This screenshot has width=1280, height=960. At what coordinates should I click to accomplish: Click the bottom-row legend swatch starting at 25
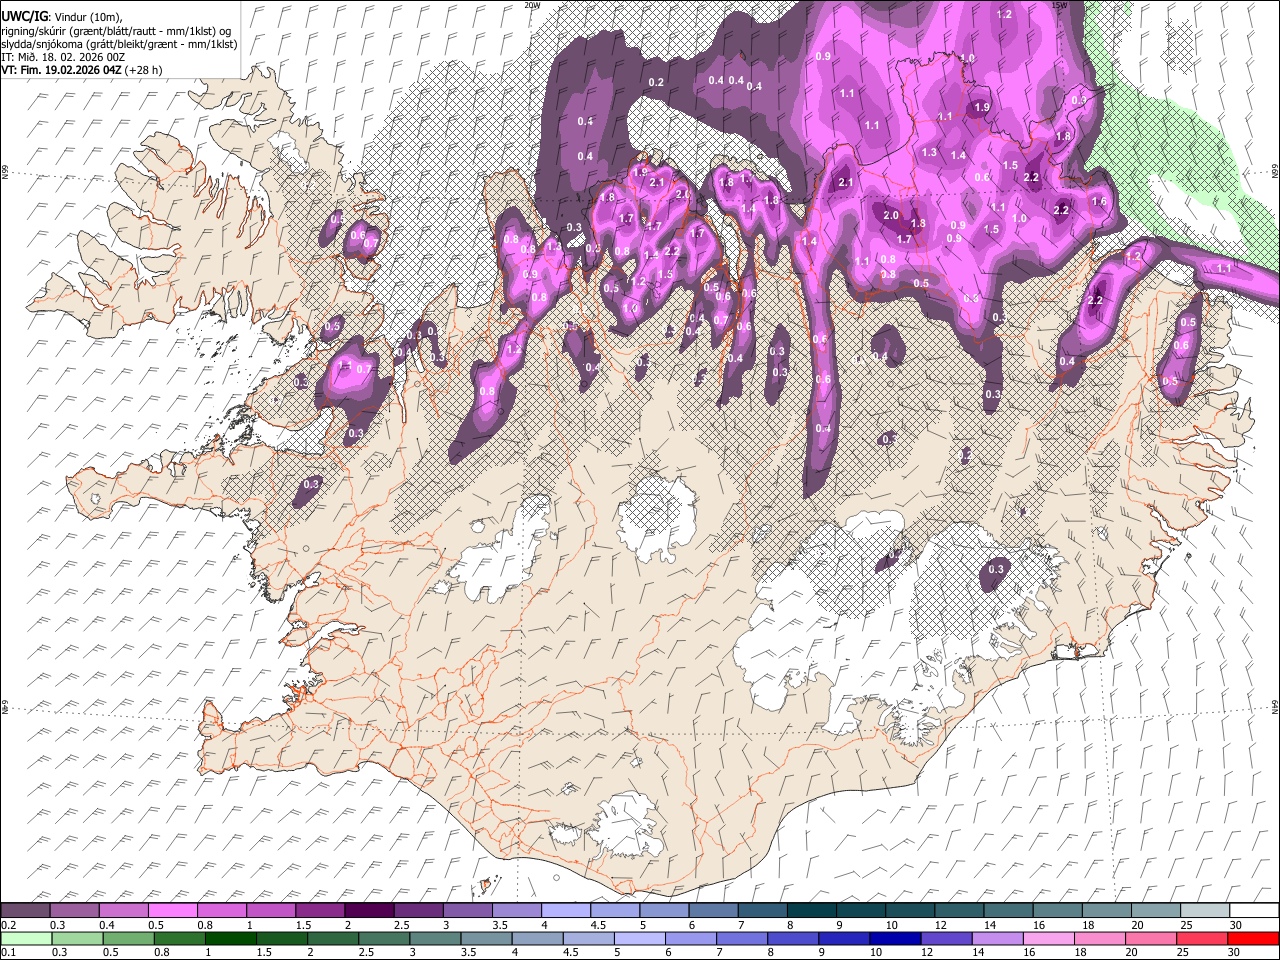click(1200, 938)
